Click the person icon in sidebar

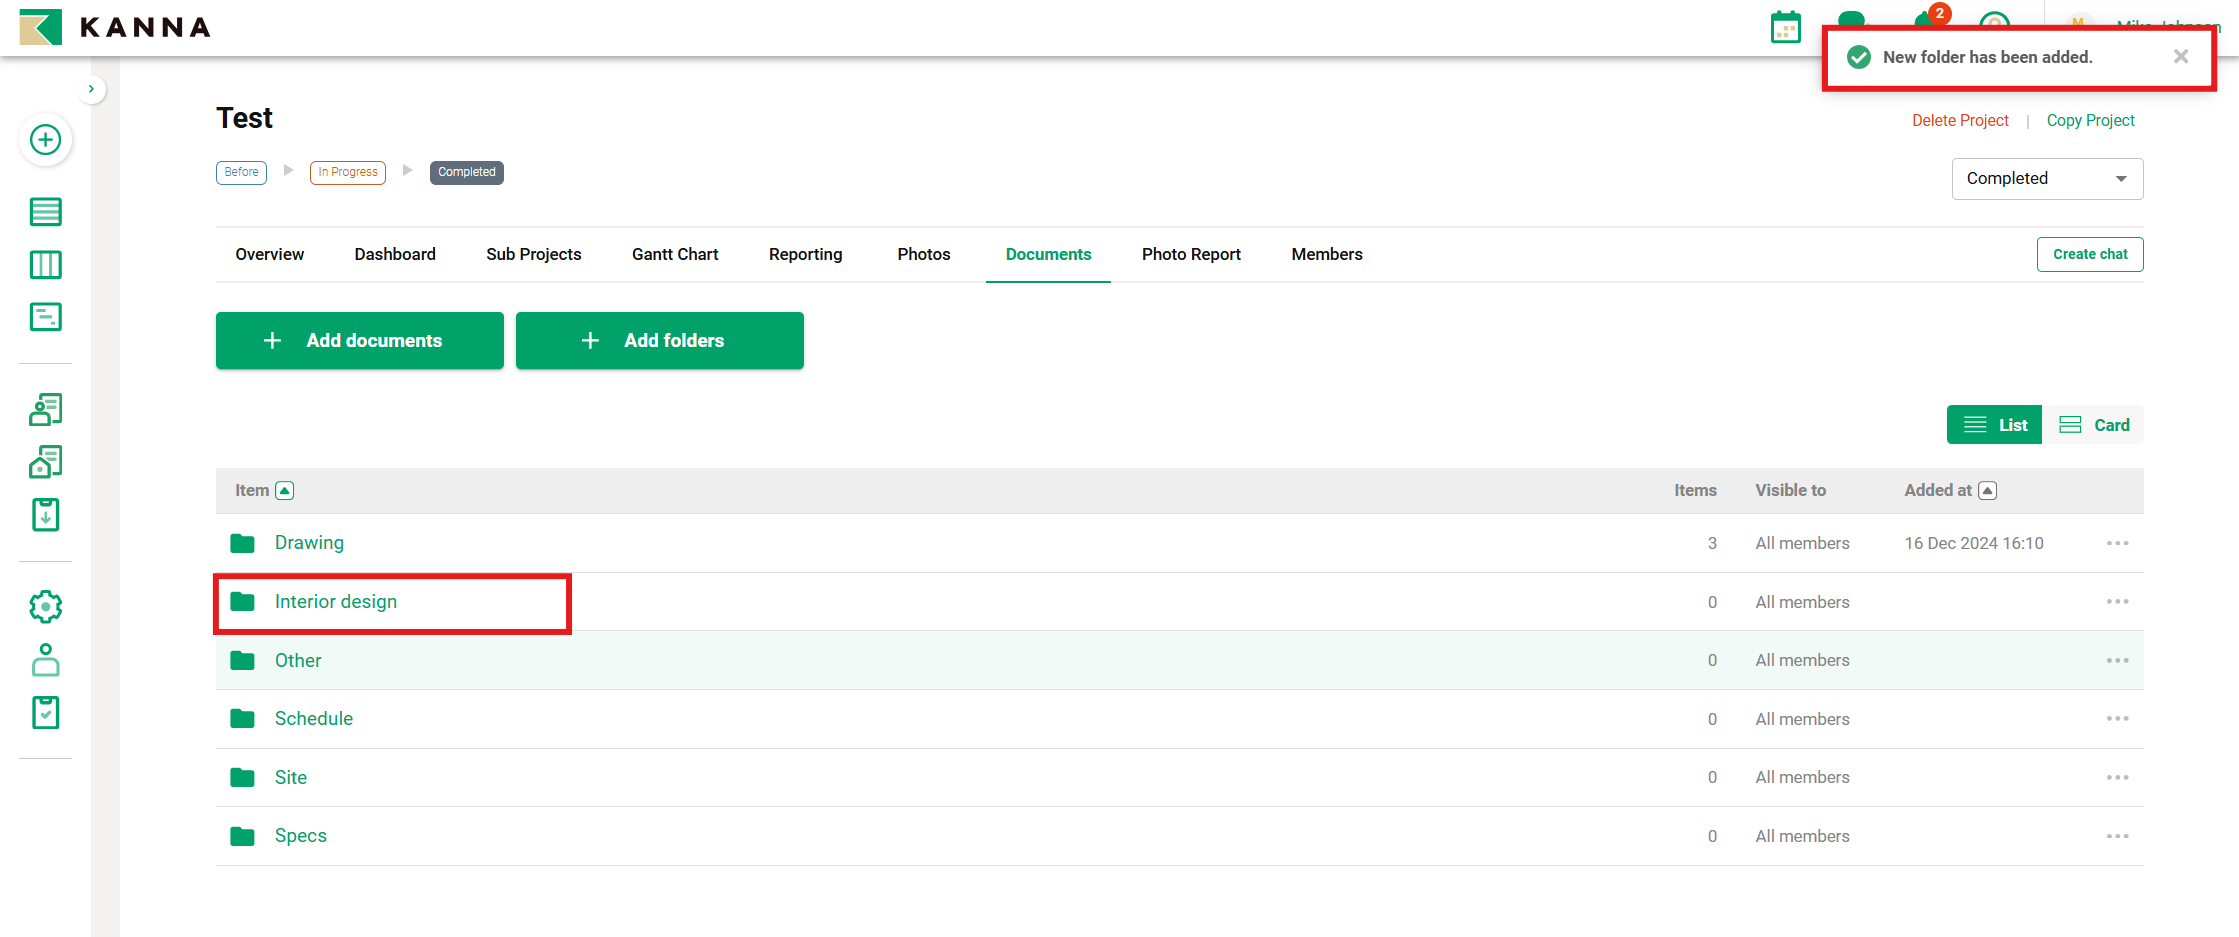(45, 660)
